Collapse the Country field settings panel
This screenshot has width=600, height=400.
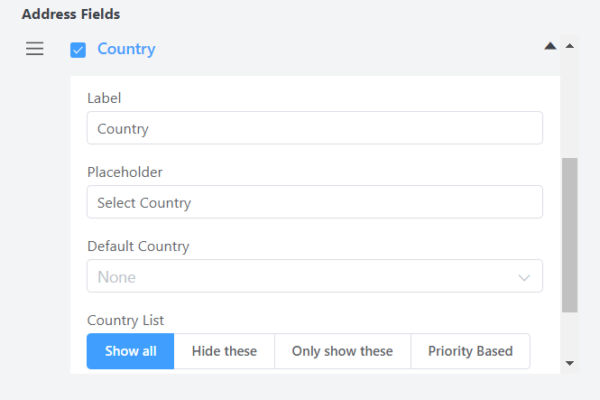coord(549,46)
